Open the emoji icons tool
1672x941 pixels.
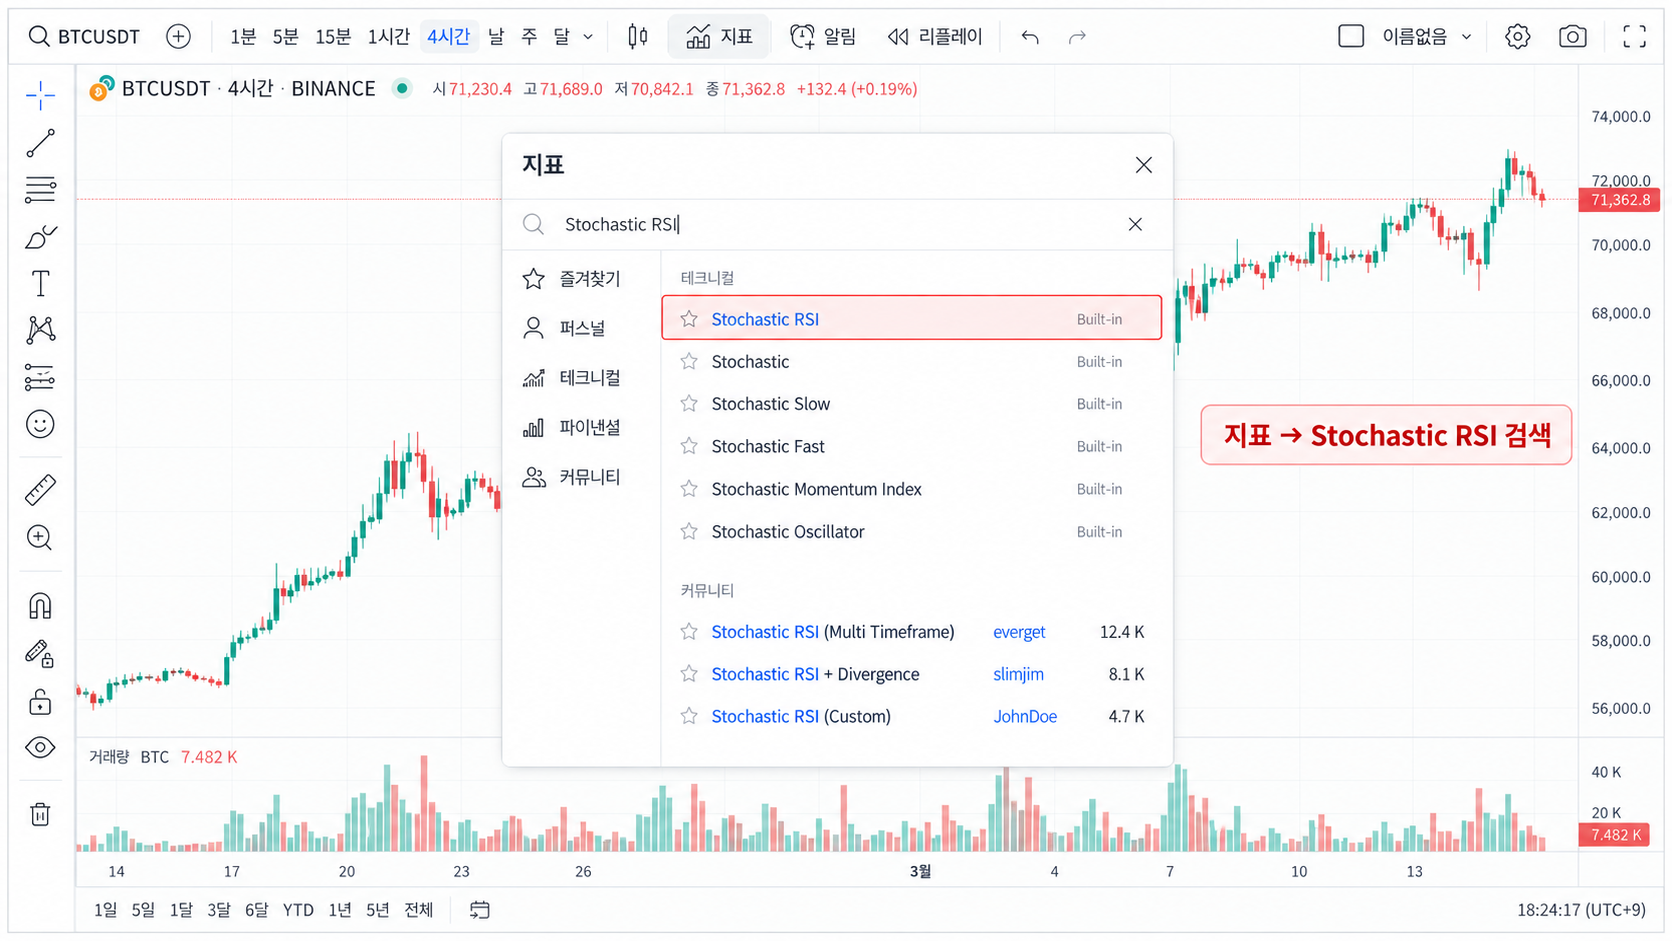pyautogui.click(x=40, y=424)
